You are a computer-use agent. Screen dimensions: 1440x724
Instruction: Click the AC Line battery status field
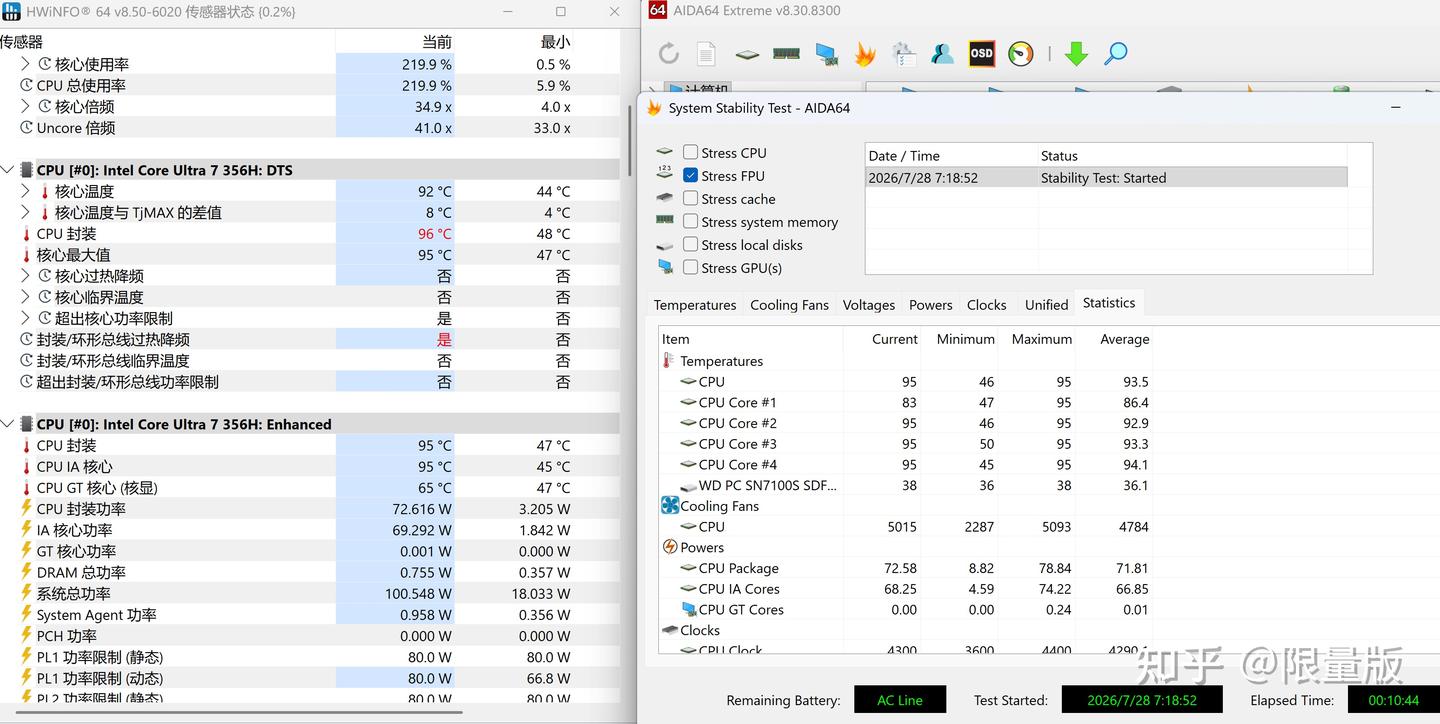click(900, 700)
